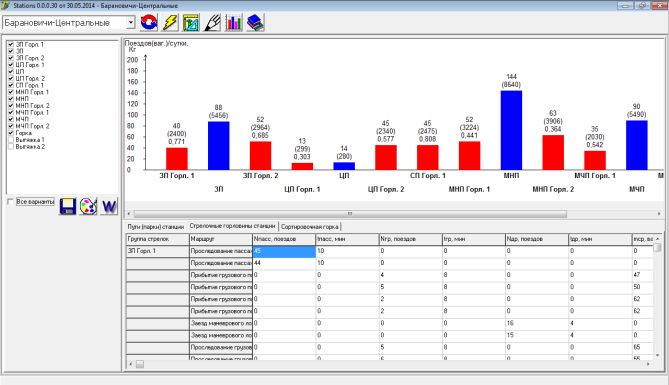This screenshot has width=669, height=385.
Task: Click the last-column cell showing 47
Action: 643,275
